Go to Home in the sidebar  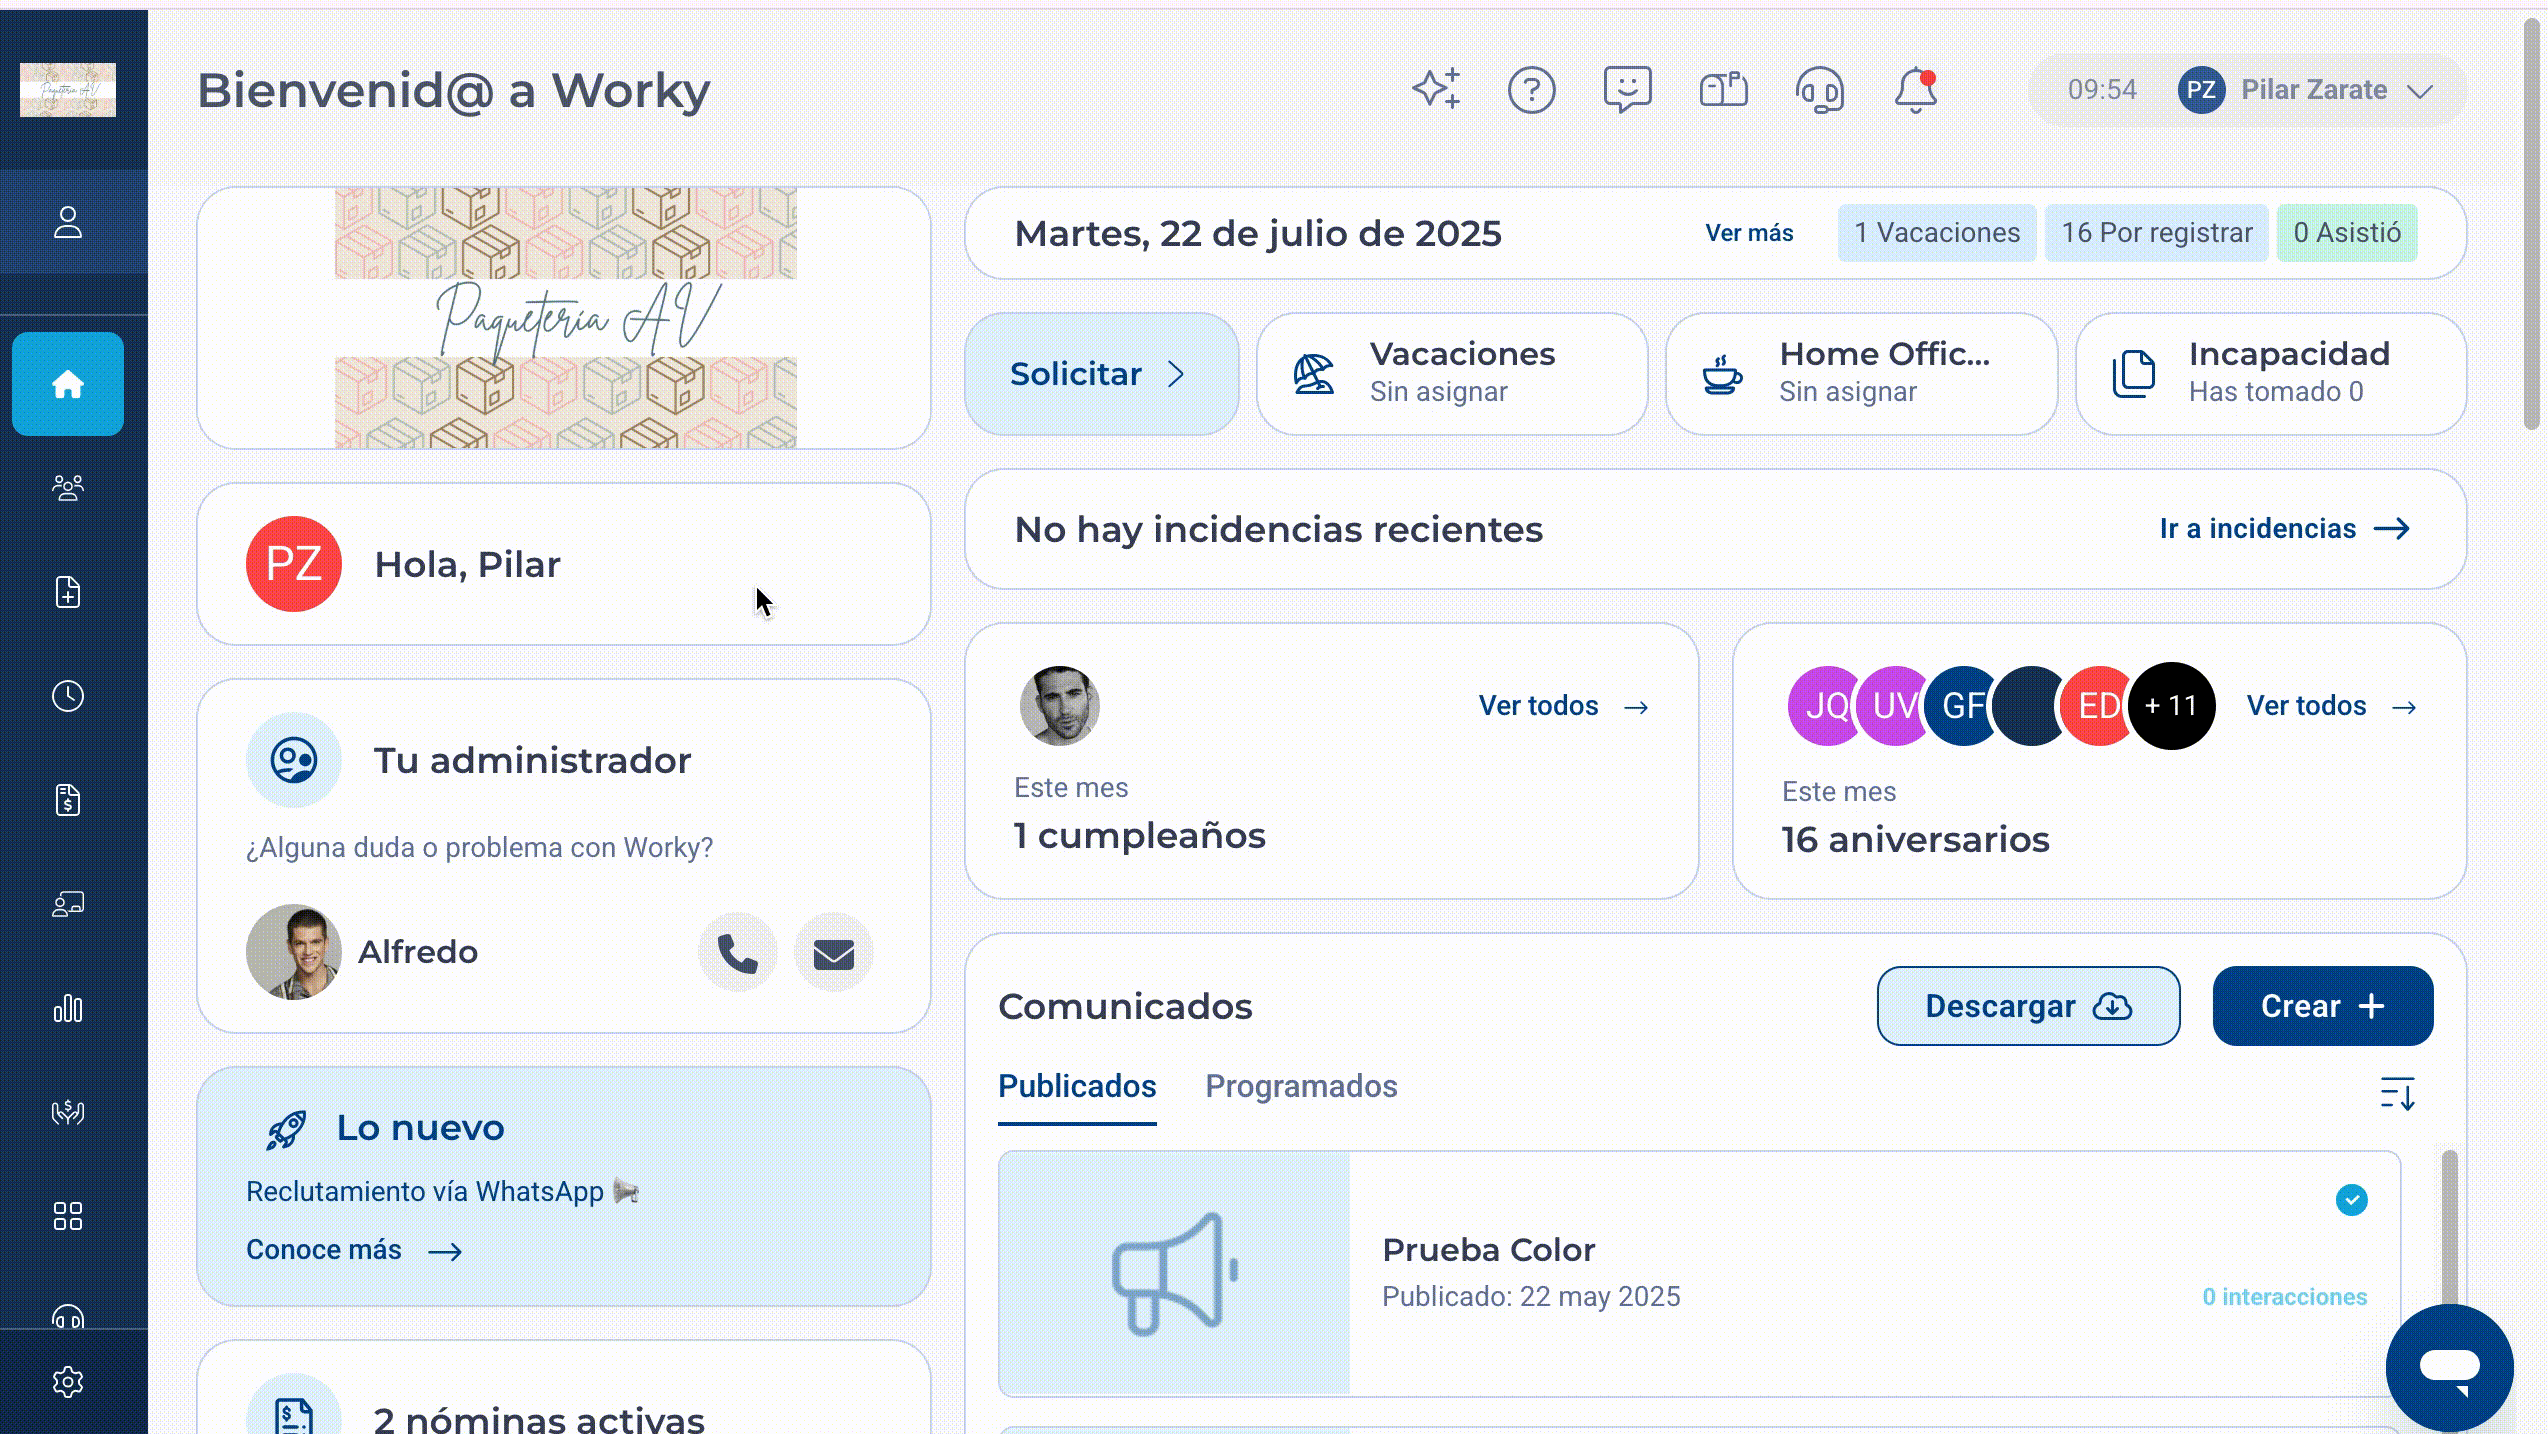coord(68,384)
